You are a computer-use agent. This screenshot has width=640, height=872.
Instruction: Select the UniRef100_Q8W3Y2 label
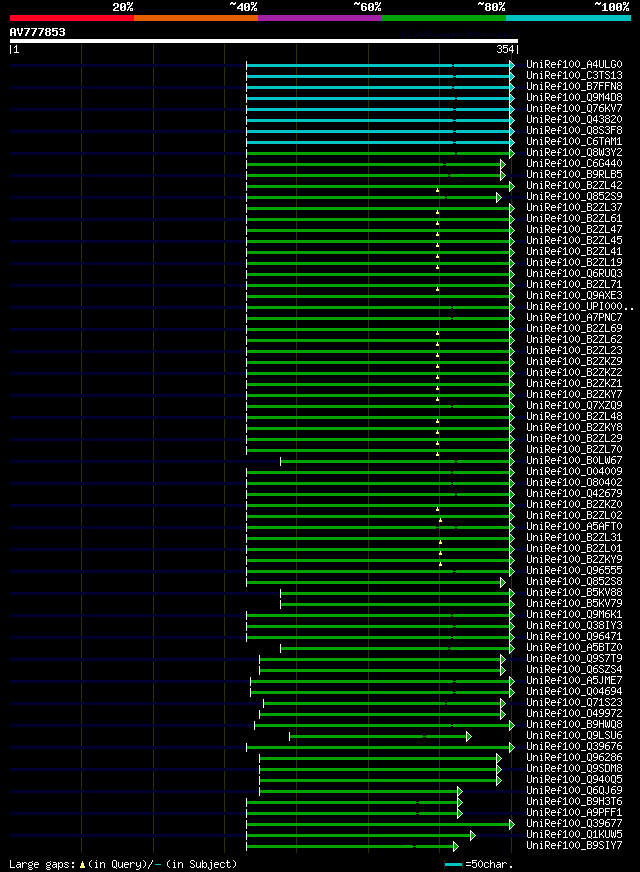[574, 152]
